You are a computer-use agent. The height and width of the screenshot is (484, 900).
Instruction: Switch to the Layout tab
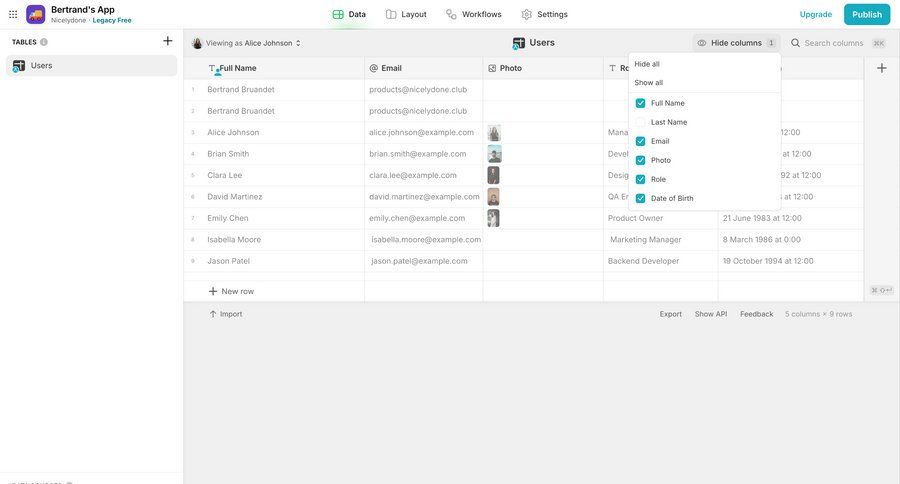pos(406,14)
